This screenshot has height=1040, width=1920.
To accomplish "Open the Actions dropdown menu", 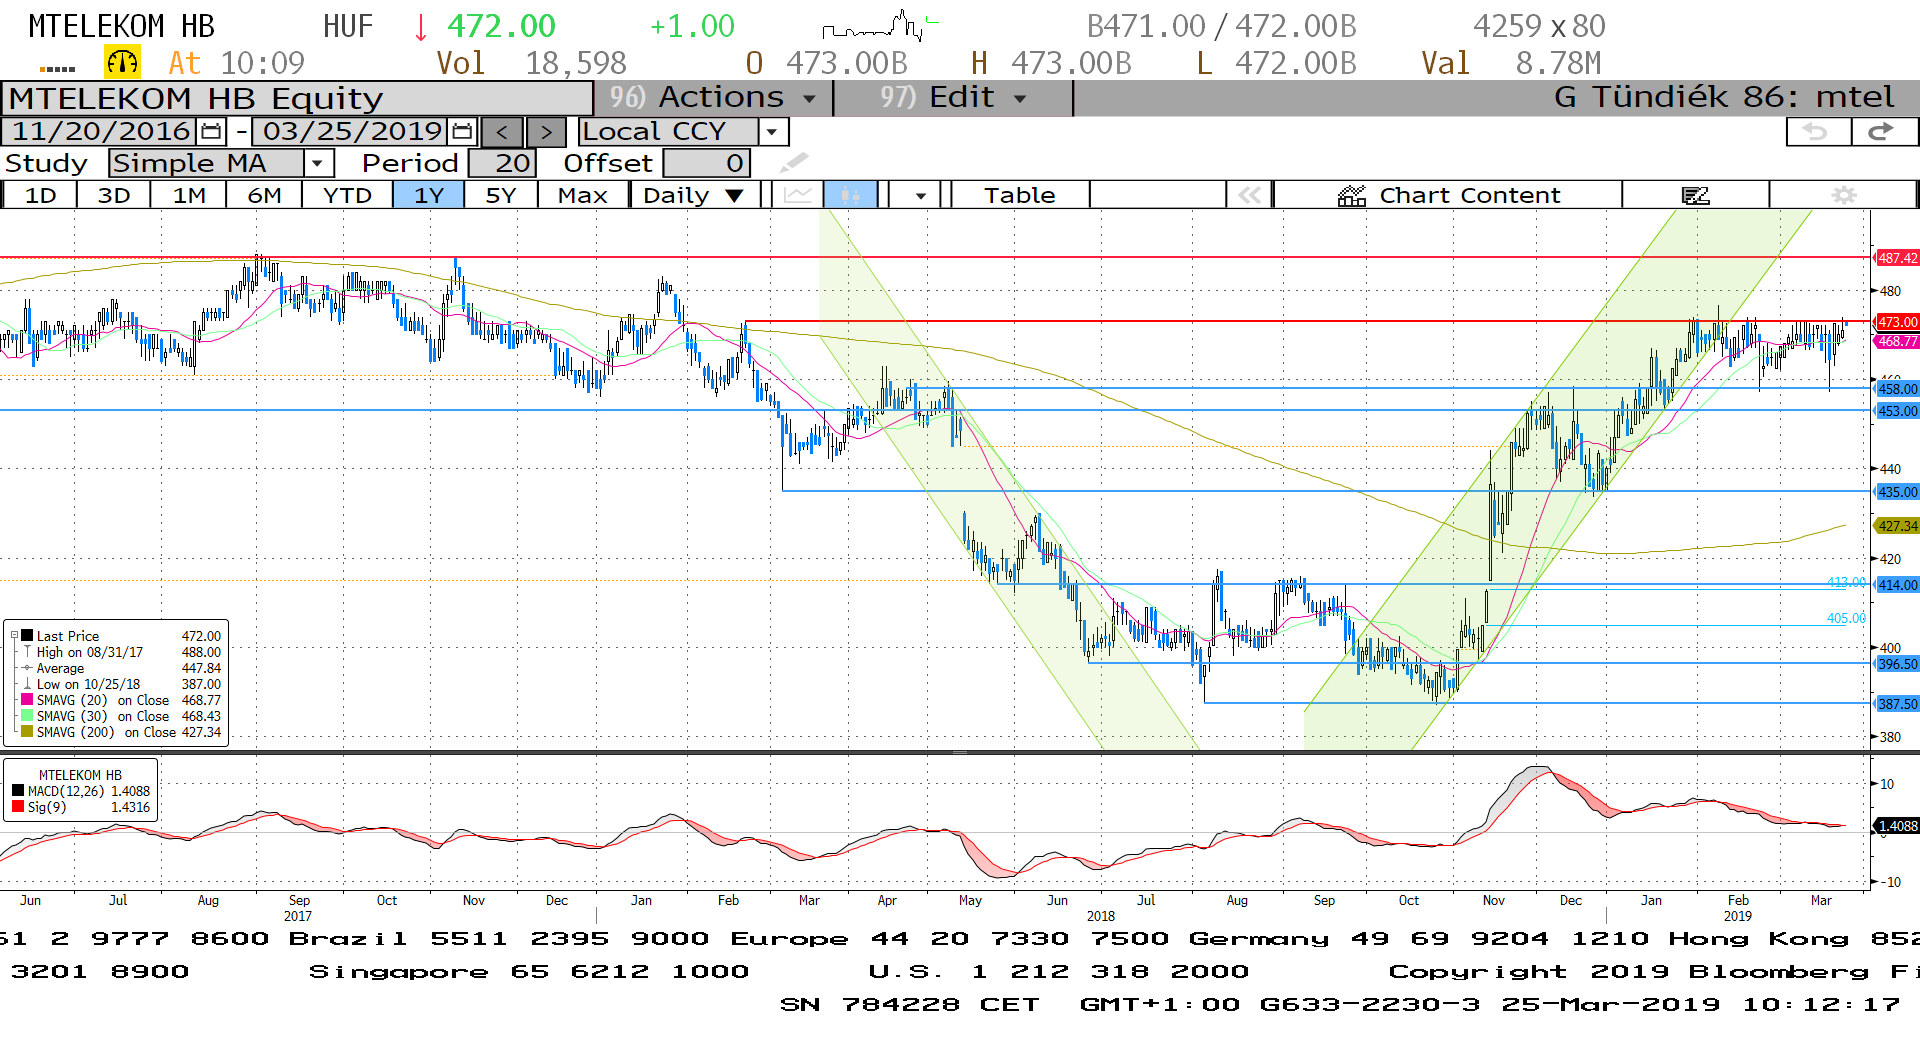I will (714, 98).
